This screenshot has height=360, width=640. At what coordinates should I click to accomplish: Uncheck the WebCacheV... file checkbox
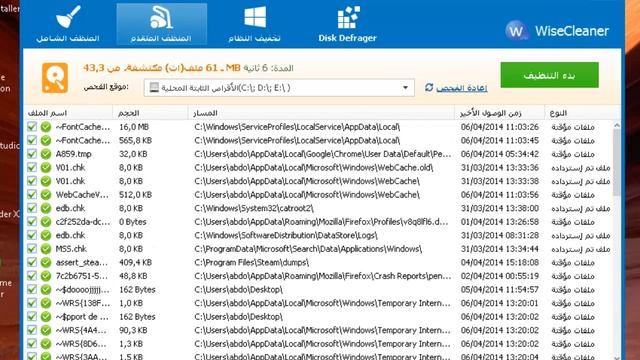coord(32,195)
